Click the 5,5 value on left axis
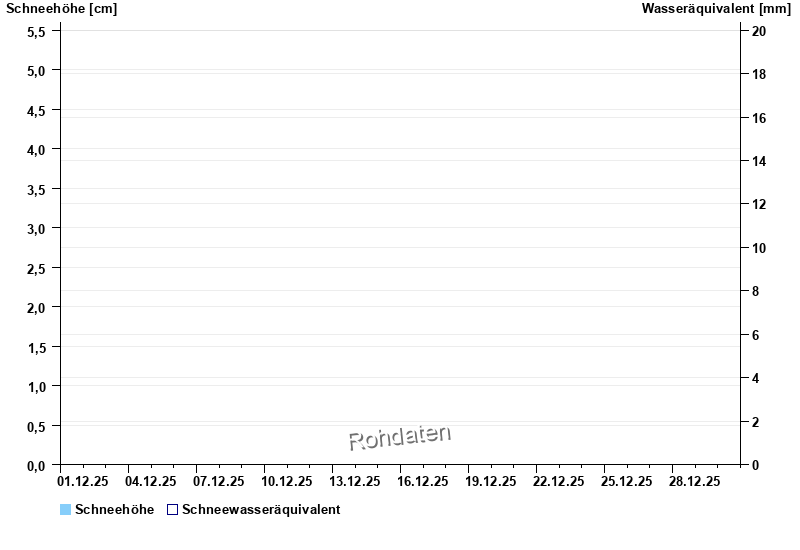 tap(36, 31)
